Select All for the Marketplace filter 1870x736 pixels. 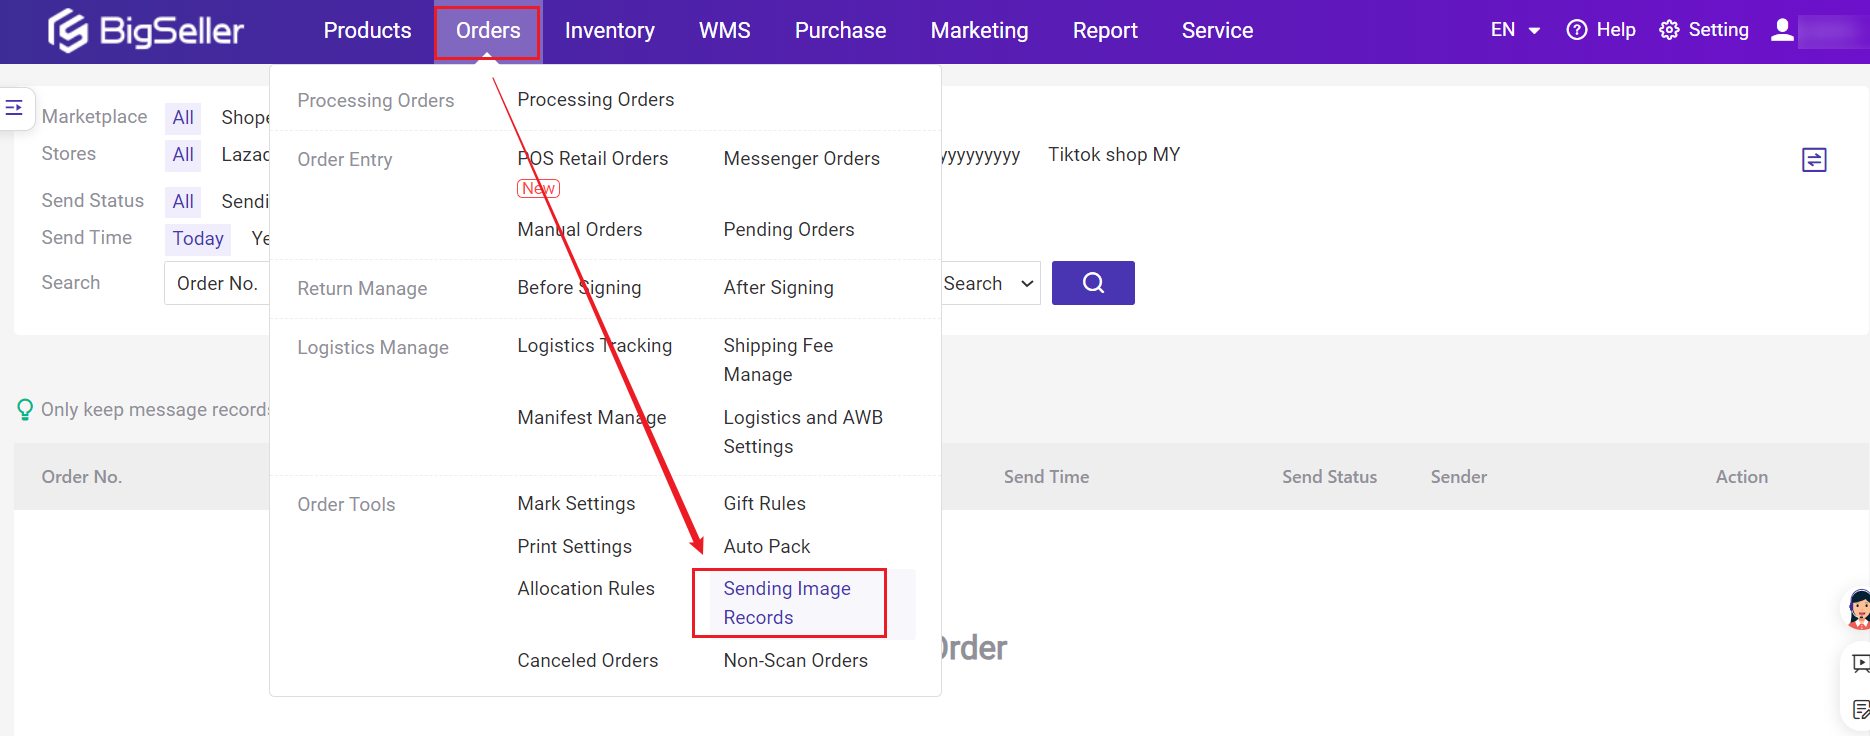pos(183,118)
